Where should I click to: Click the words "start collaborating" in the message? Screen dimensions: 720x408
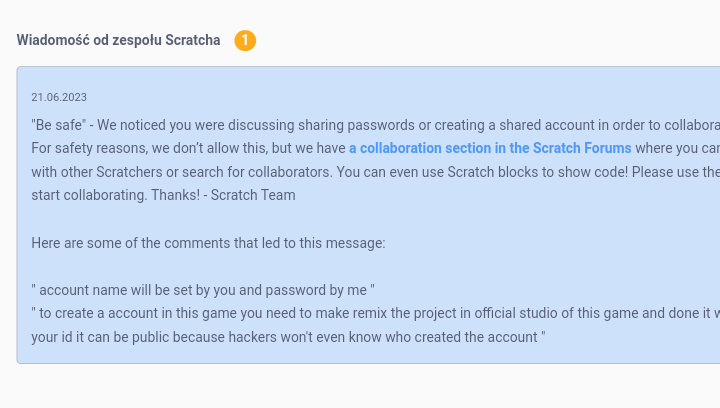click(x=88, y=195)
